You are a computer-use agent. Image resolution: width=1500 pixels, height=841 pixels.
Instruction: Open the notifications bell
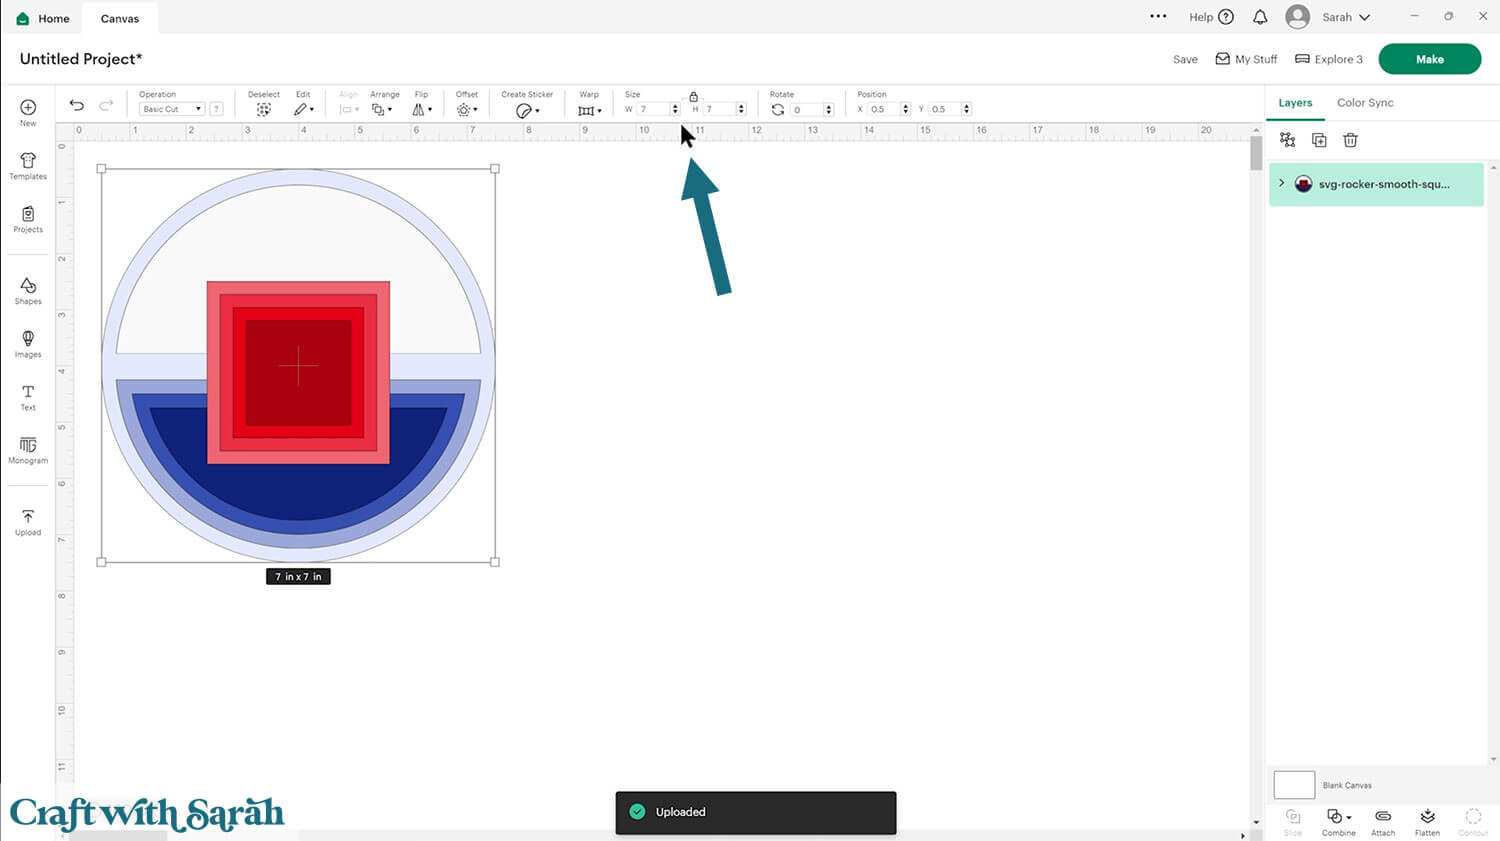1260,17
